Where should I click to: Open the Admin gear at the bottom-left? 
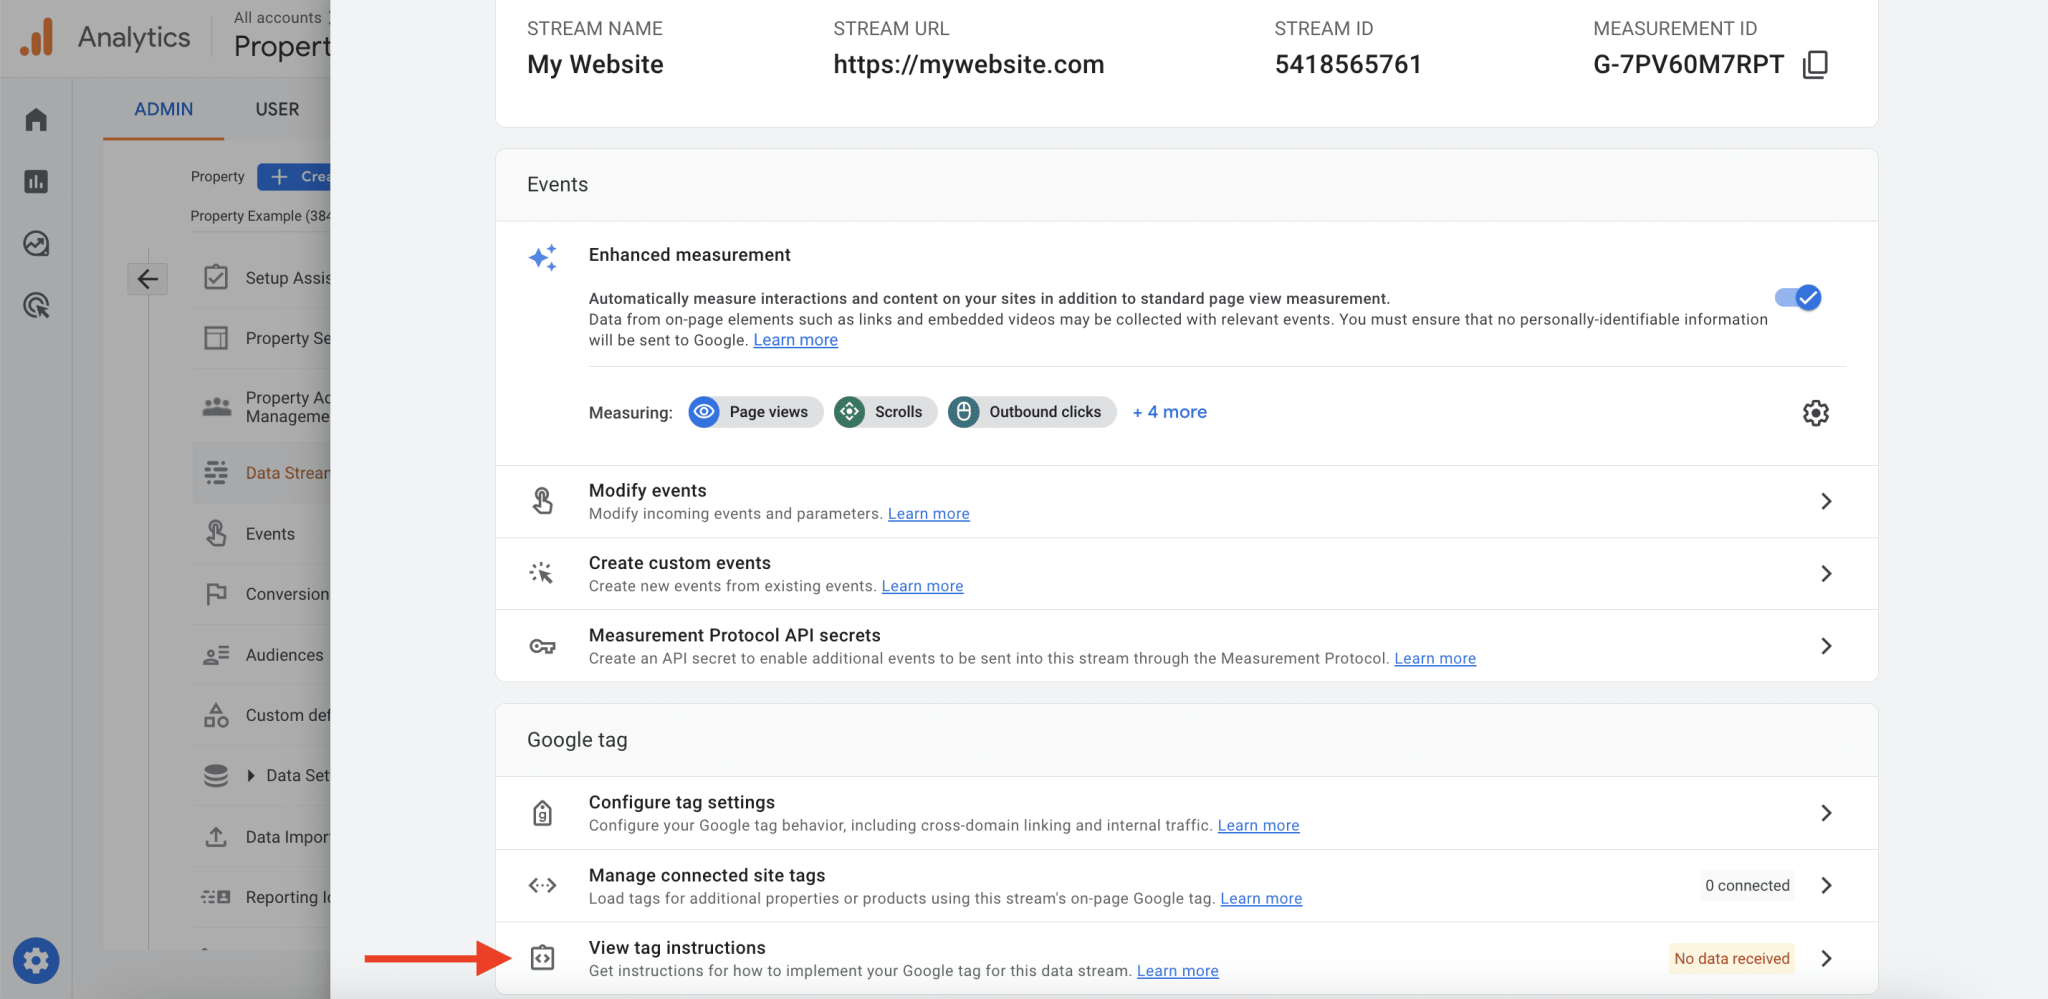click(36, 960)
